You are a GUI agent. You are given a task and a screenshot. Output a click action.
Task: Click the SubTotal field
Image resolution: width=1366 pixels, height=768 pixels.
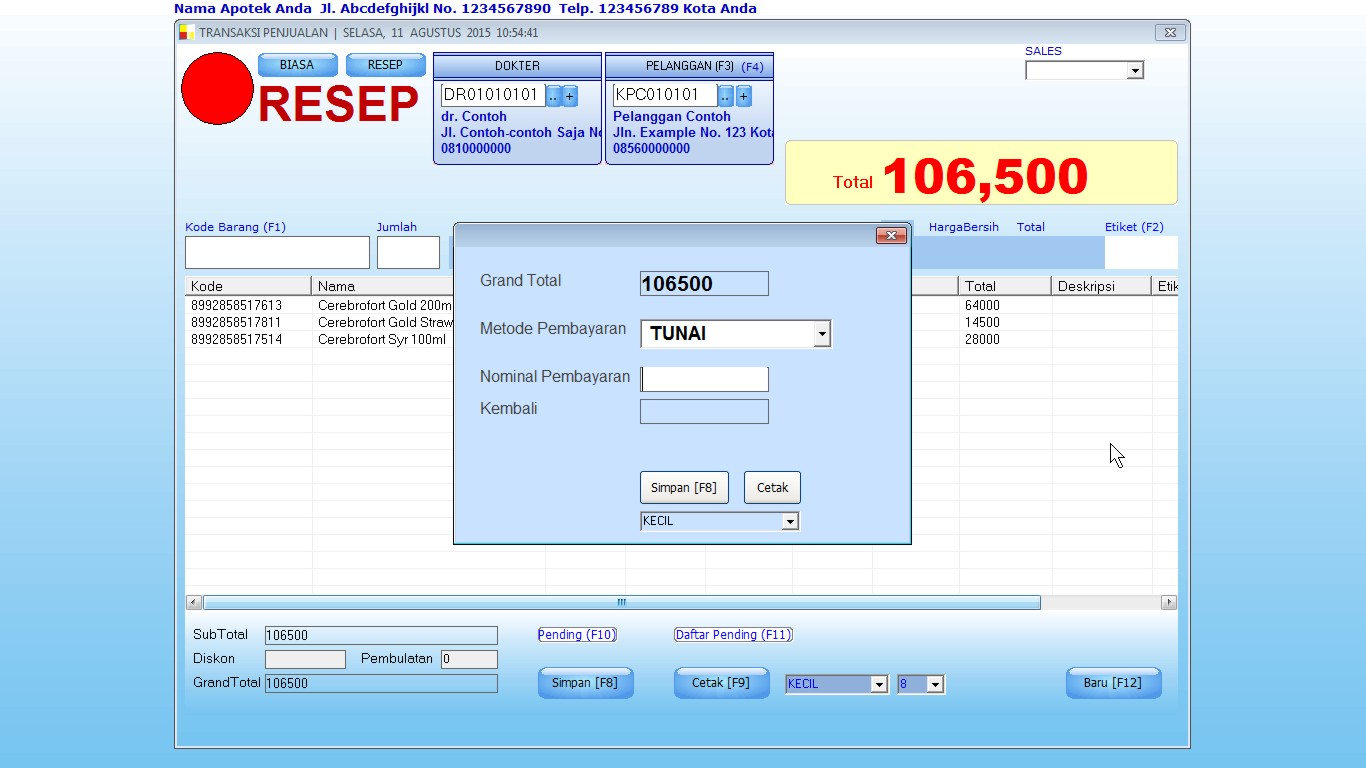tap(381, 636)
